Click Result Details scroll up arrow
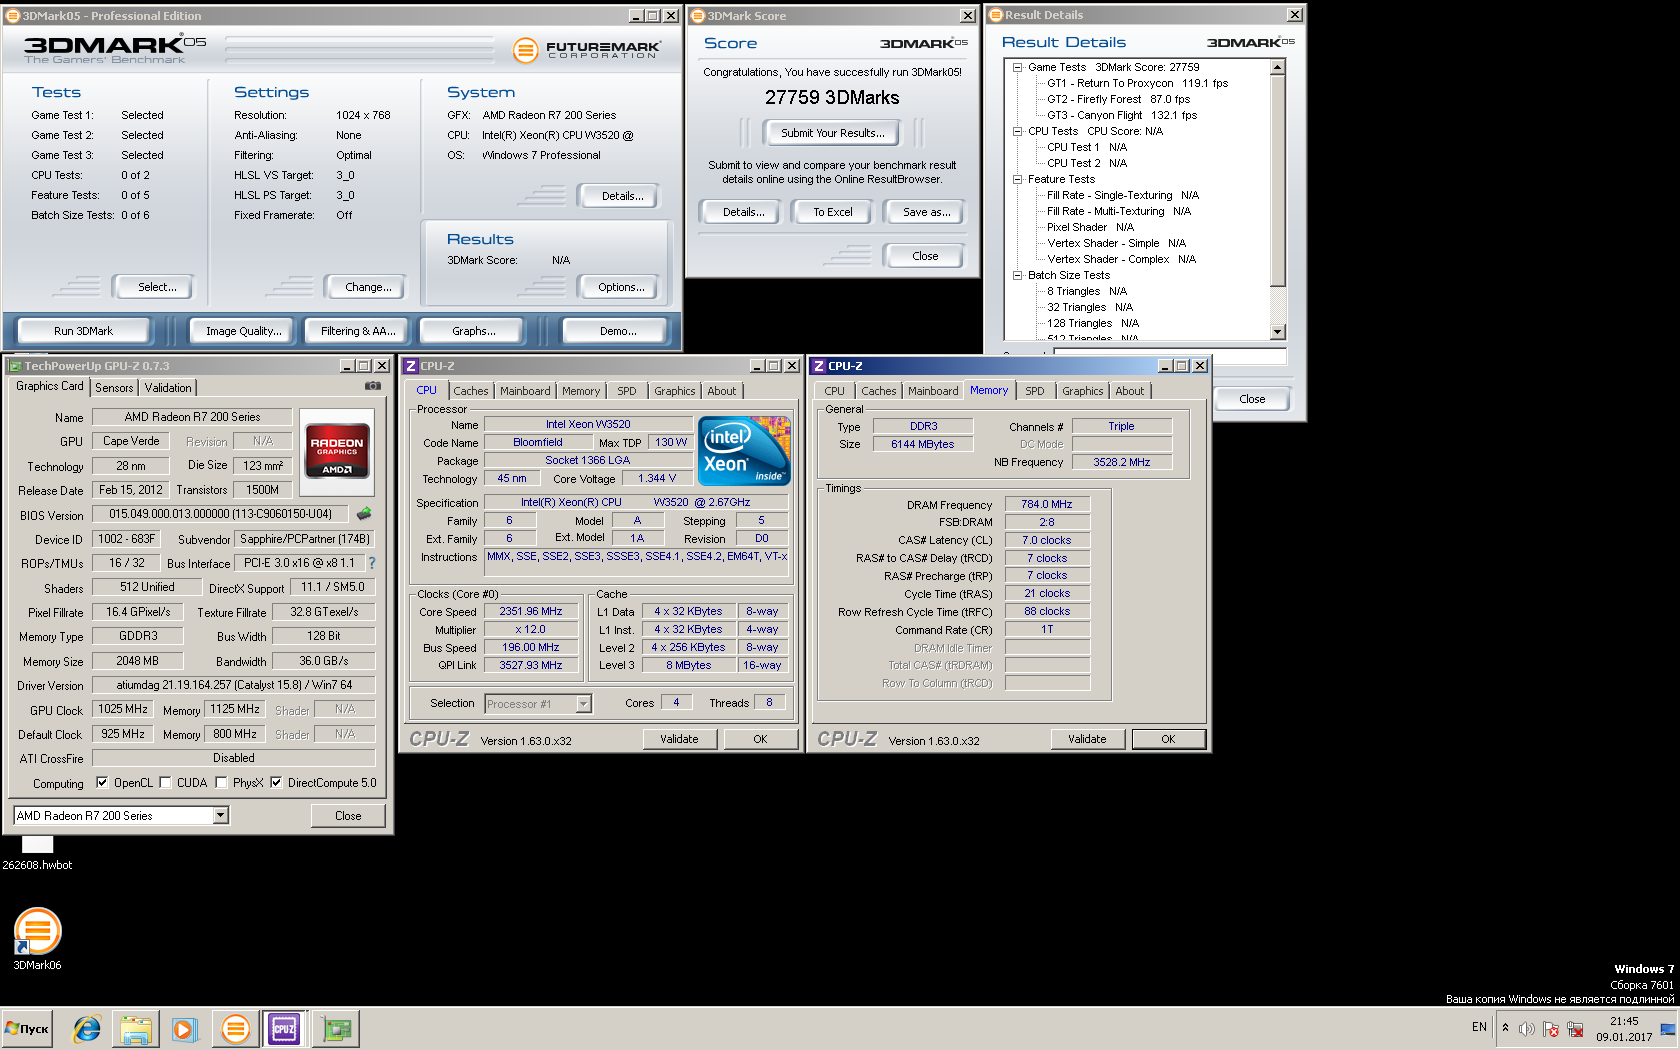The height and width of the screenshot is (1050, 1680). (1277, 67)
